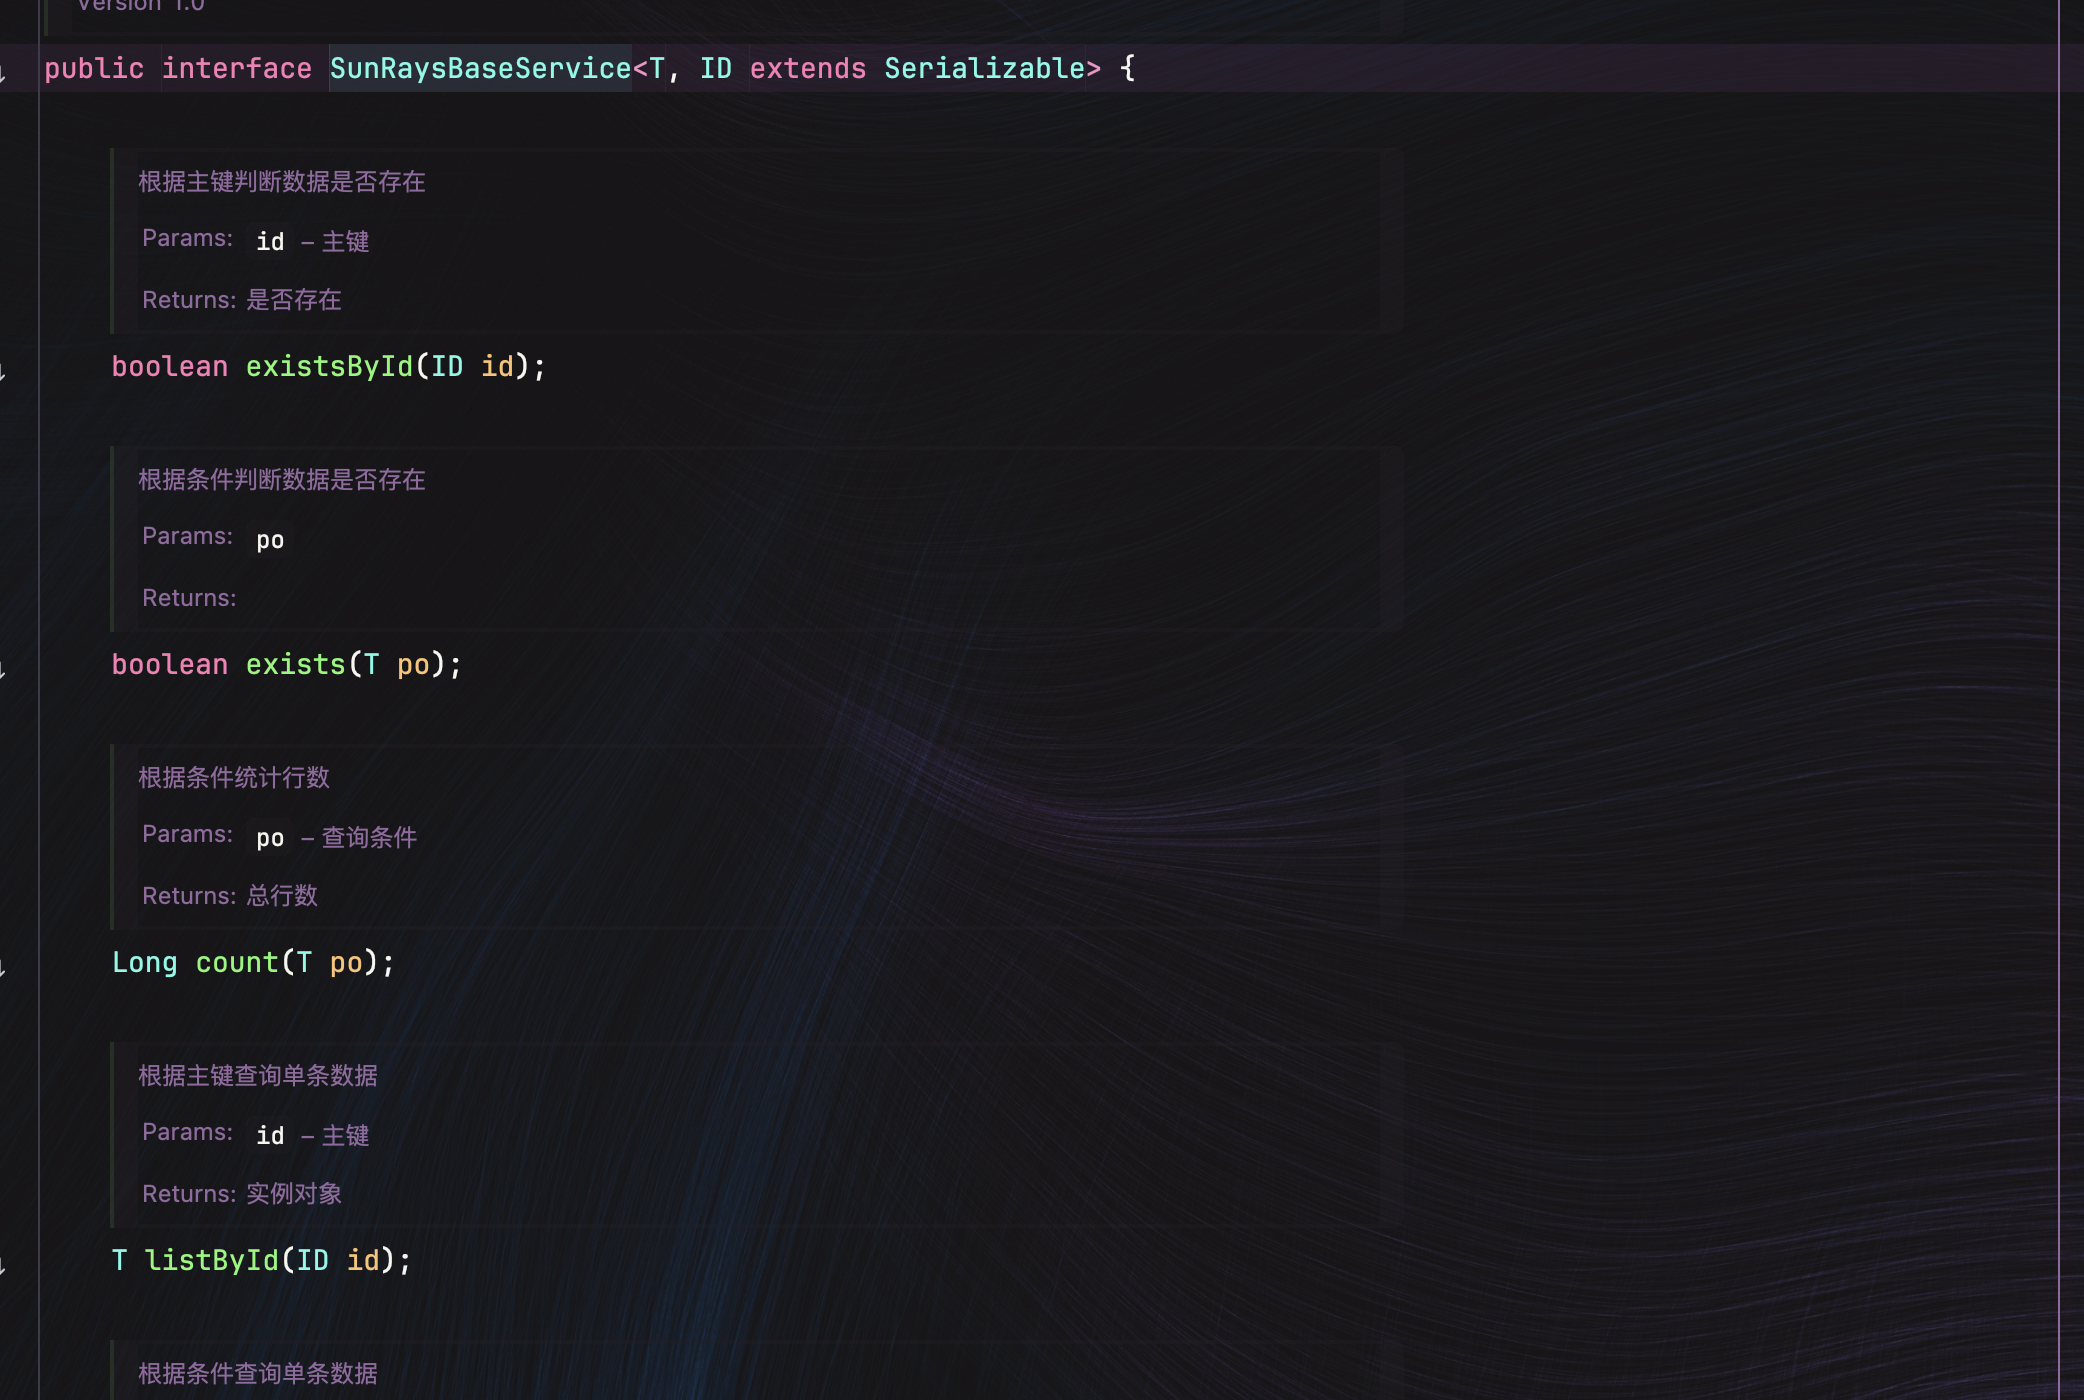The width and height of the screenshot is (2084, 1400).
Task: Click the T type in count(T po)
Action: (x=304, y=963)
